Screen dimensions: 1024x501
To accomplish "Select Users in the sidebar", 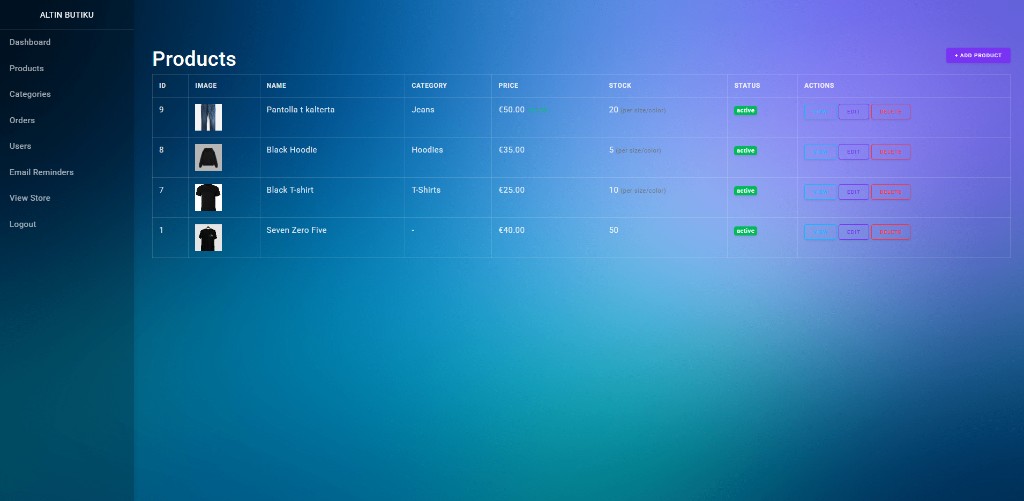I will pyautogui.click(x=20, y=146).
